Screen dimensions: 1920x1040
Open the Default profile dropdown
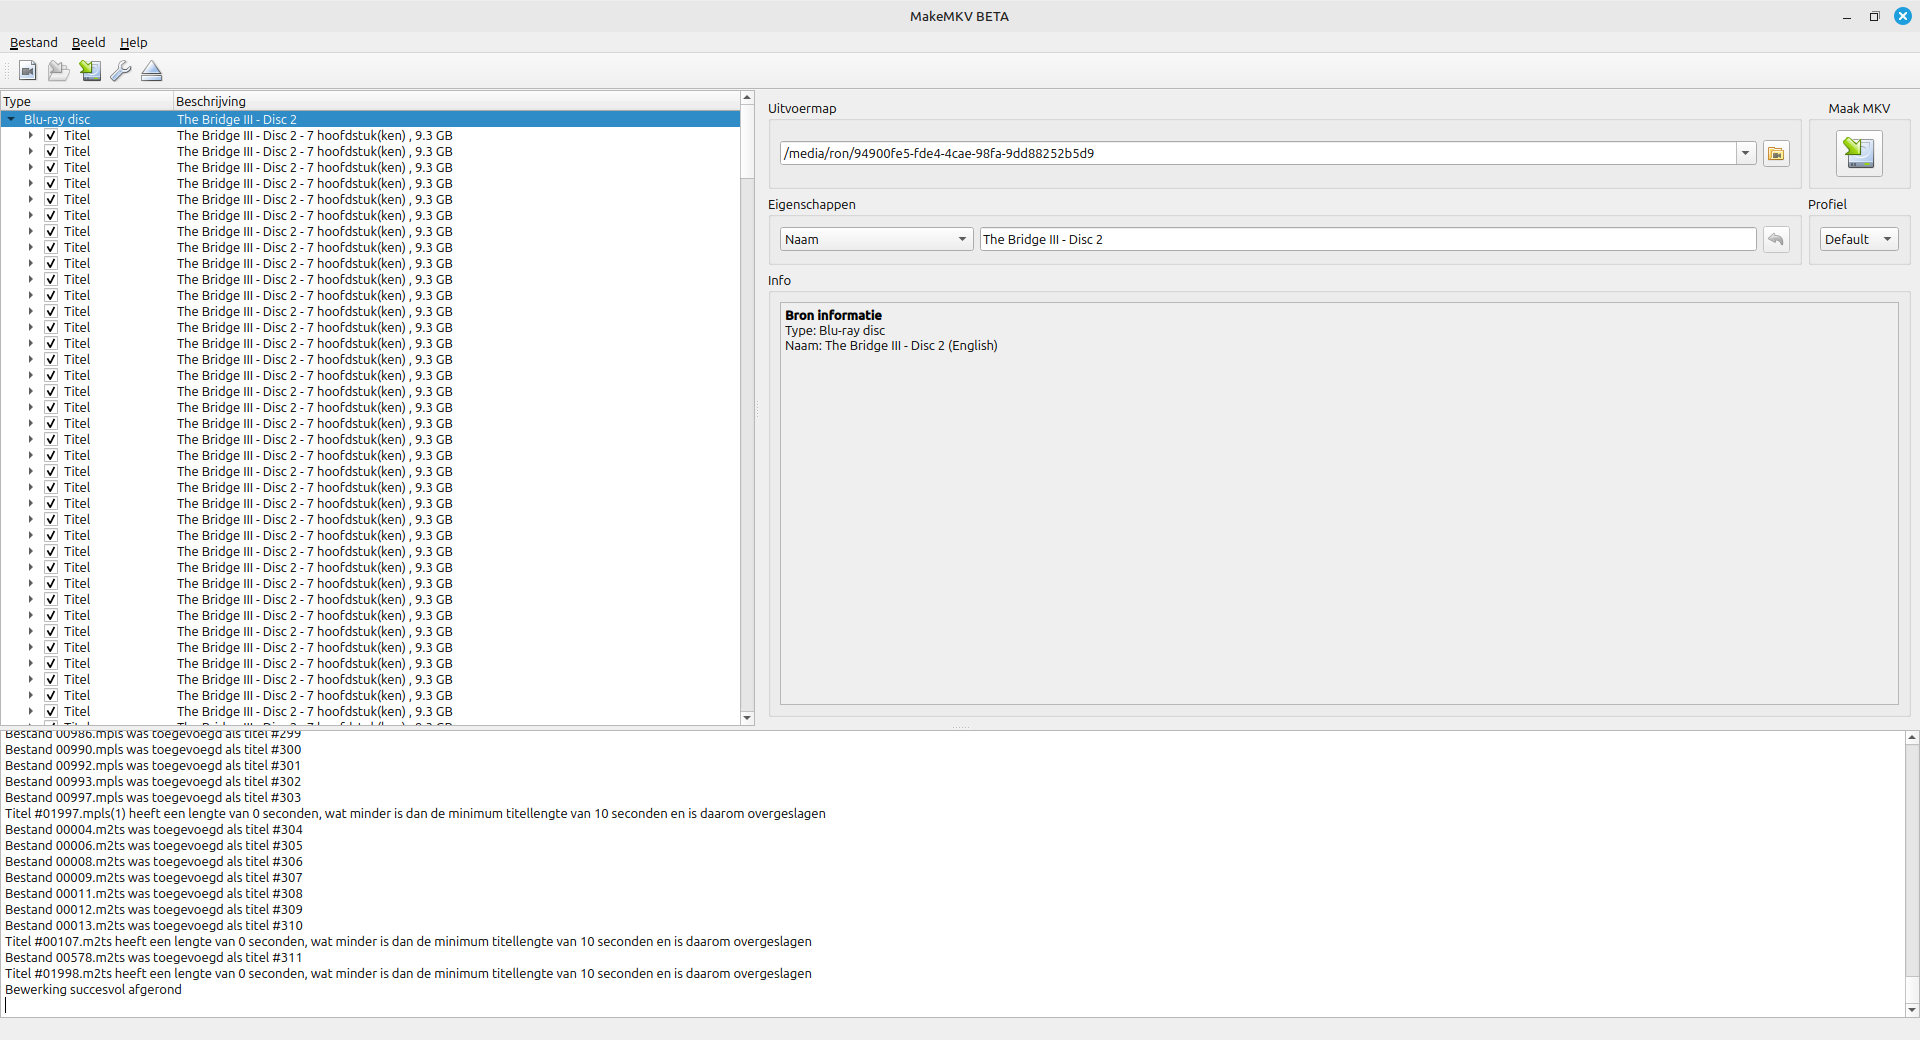(x=1858, y=240)
